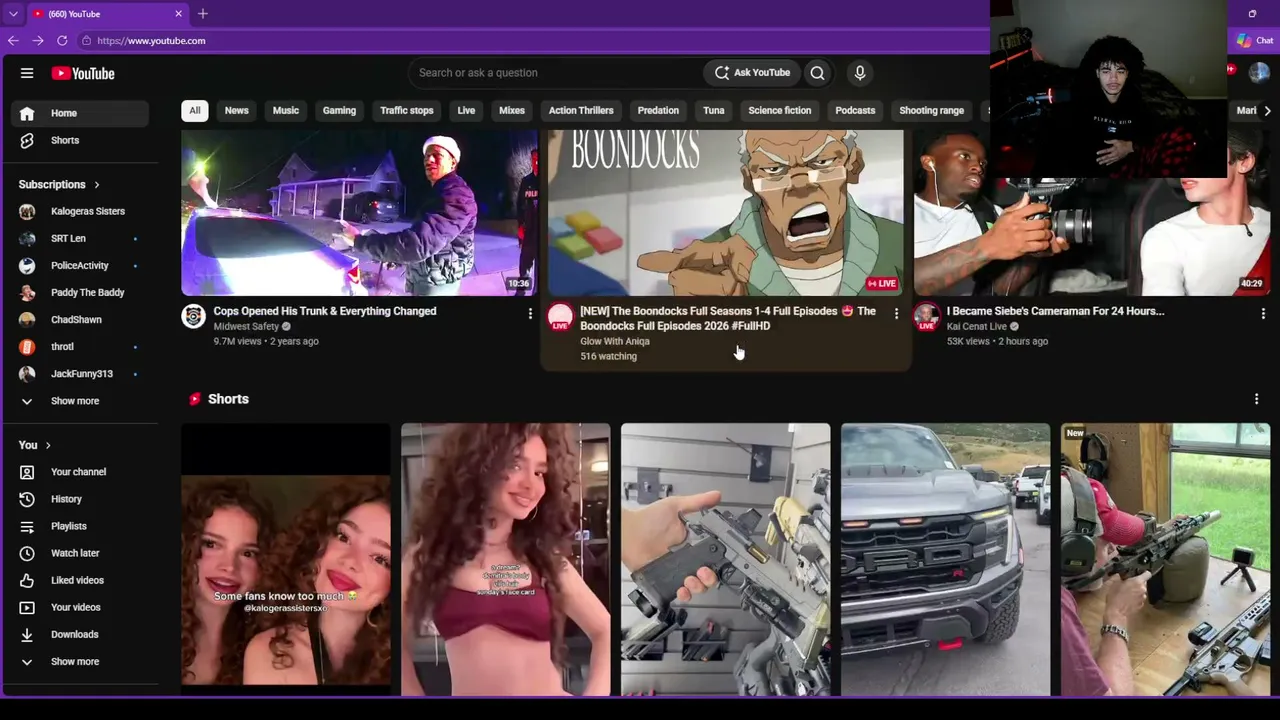Expand the You section
1280x720 pixels.
(x=35, y=445)
